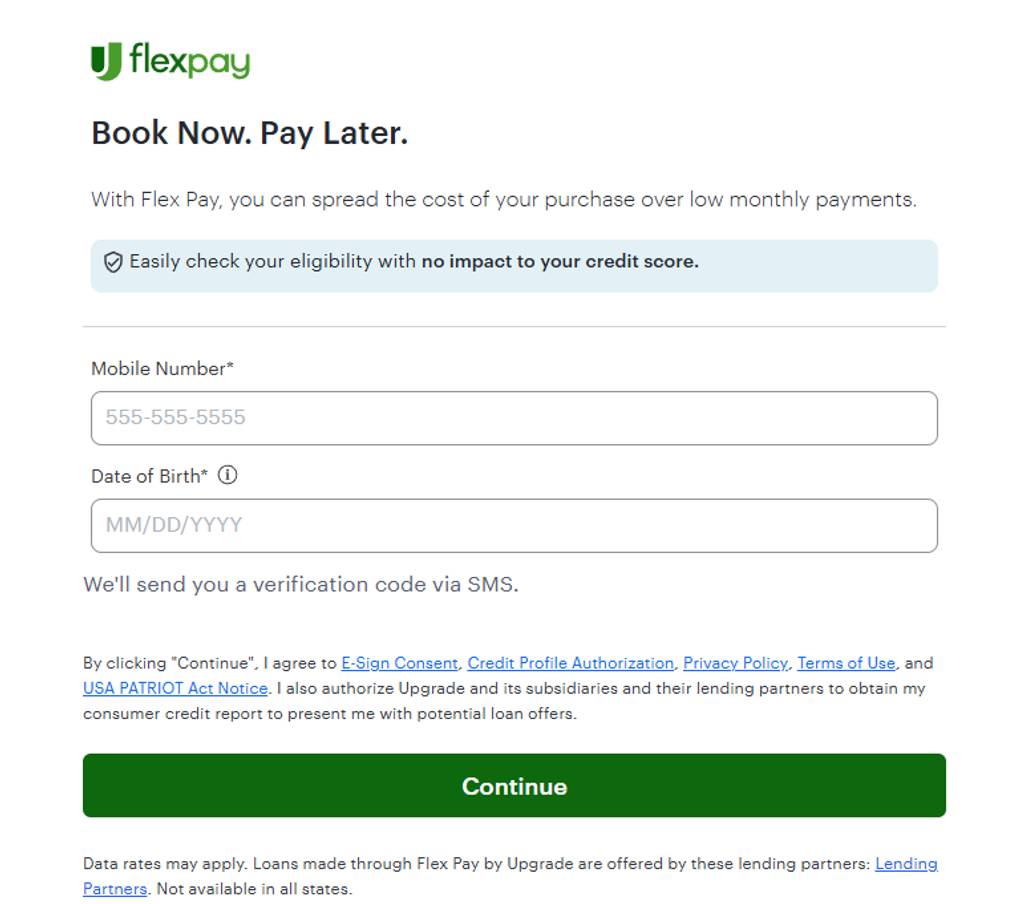Focus the Mobile Number input field
The width and height of the screenshot is (1024, 904).
[514, 418]
